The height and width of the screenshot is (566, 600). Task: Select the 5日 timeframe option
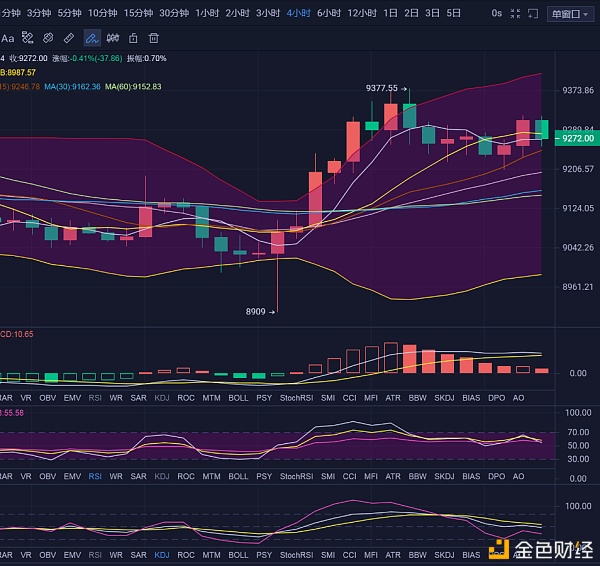tap(454, 13)
